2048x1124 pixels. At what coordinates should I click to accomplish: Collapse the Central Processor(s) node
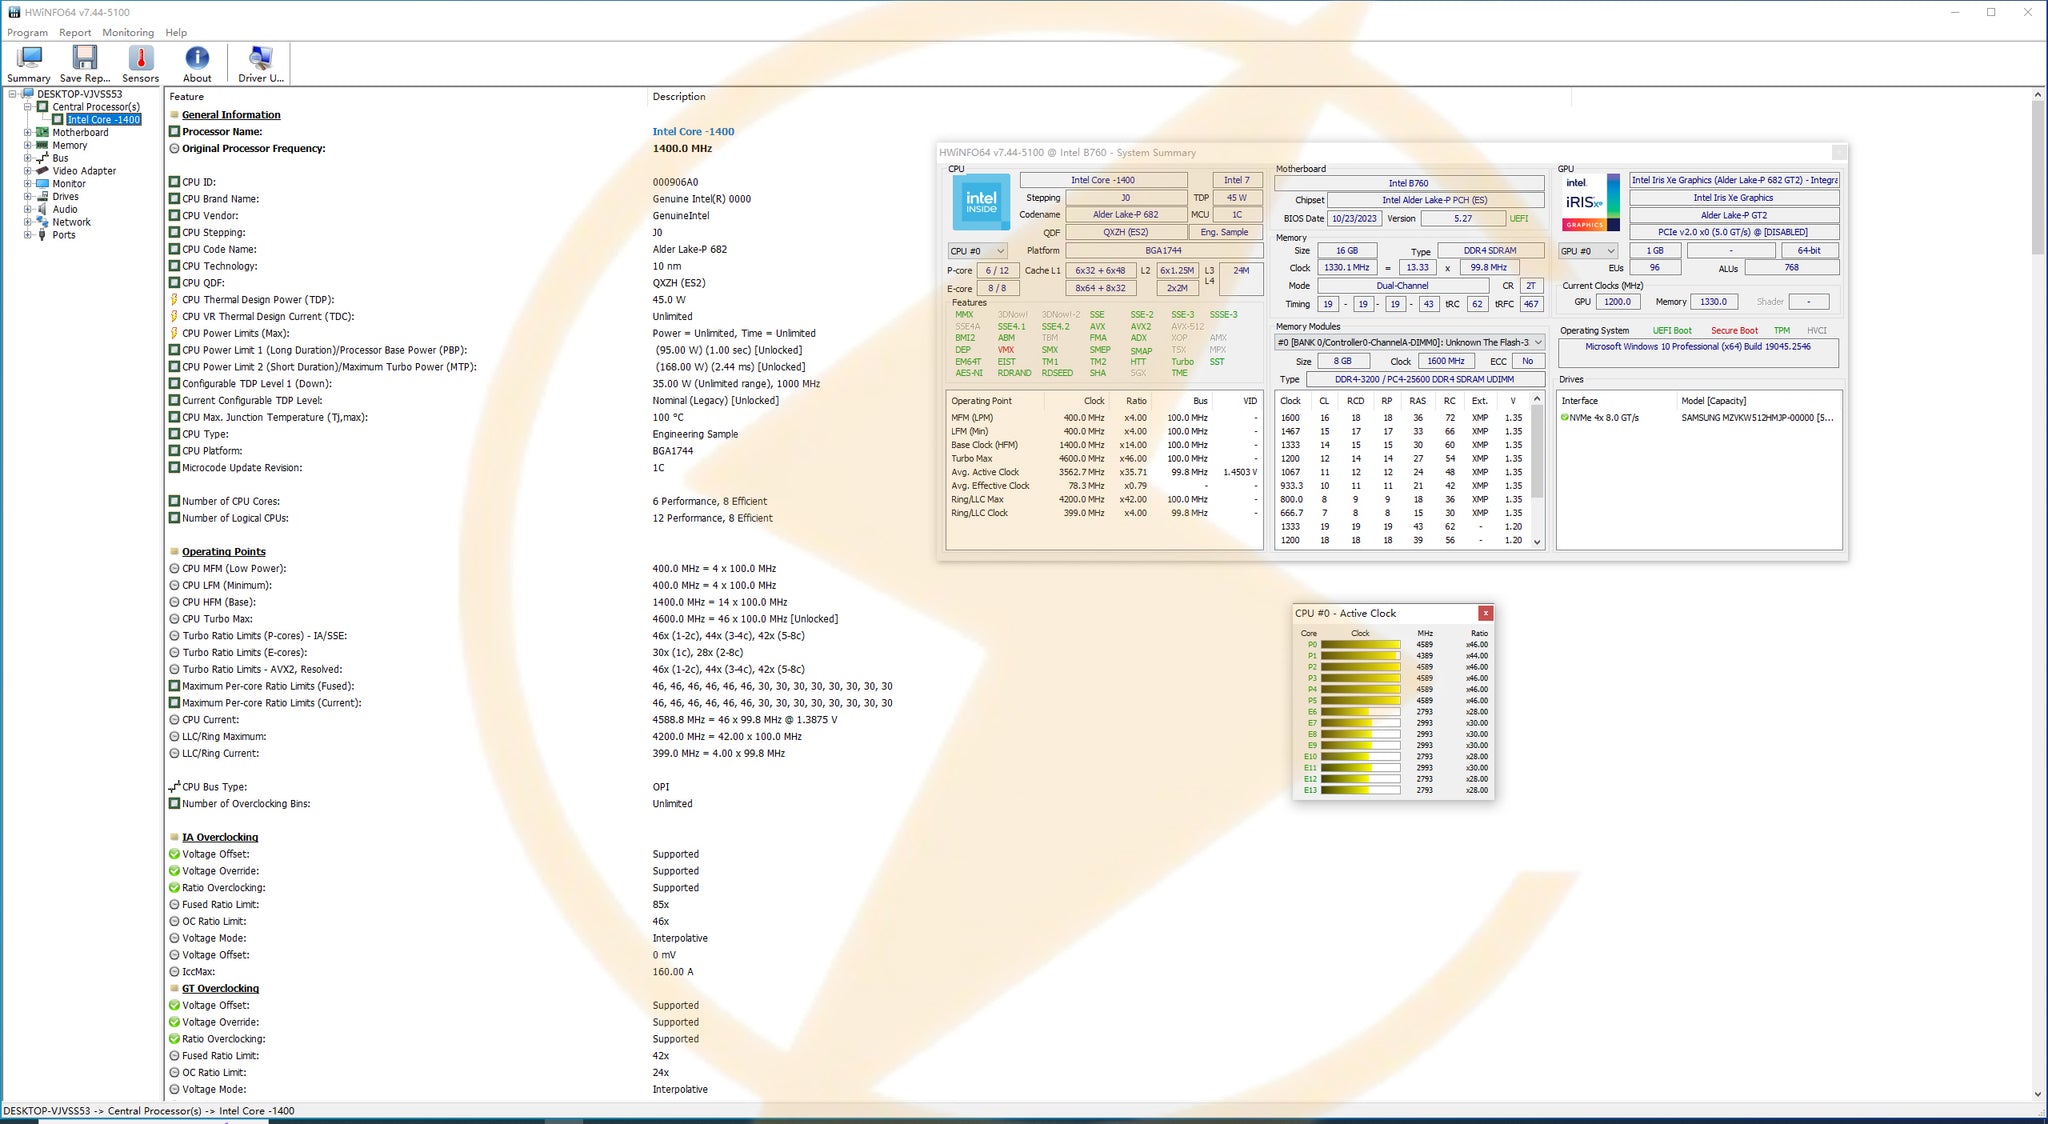coord(28,107)
